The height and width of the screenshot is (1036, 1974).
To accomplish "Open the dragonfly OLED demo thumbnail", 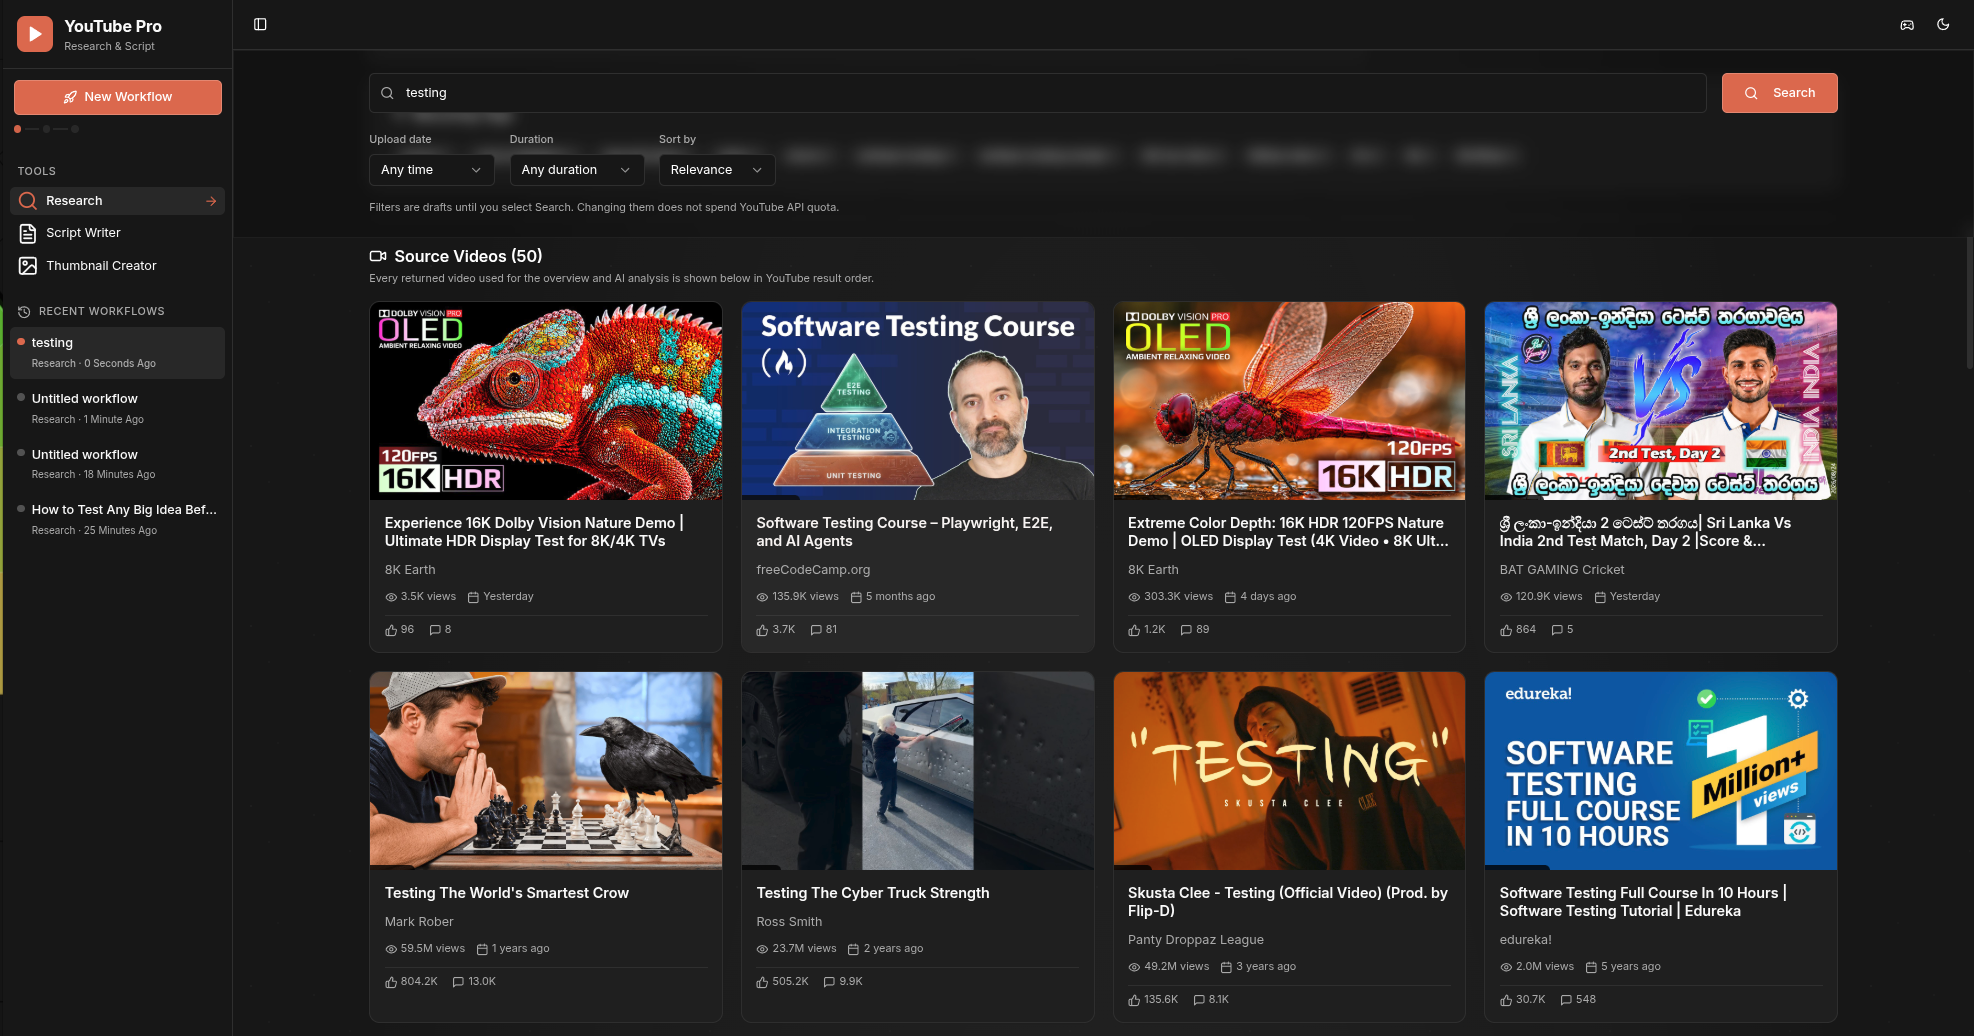I will (x=1289, y=401).
